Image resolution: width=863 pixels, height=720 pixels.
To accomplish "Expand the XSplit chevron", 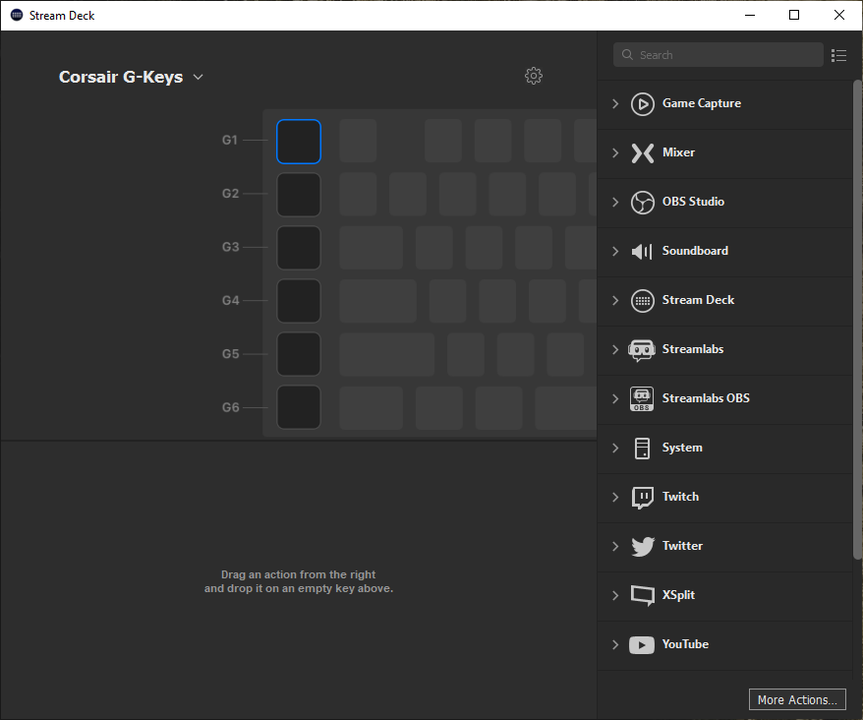I will coord(615,595).
